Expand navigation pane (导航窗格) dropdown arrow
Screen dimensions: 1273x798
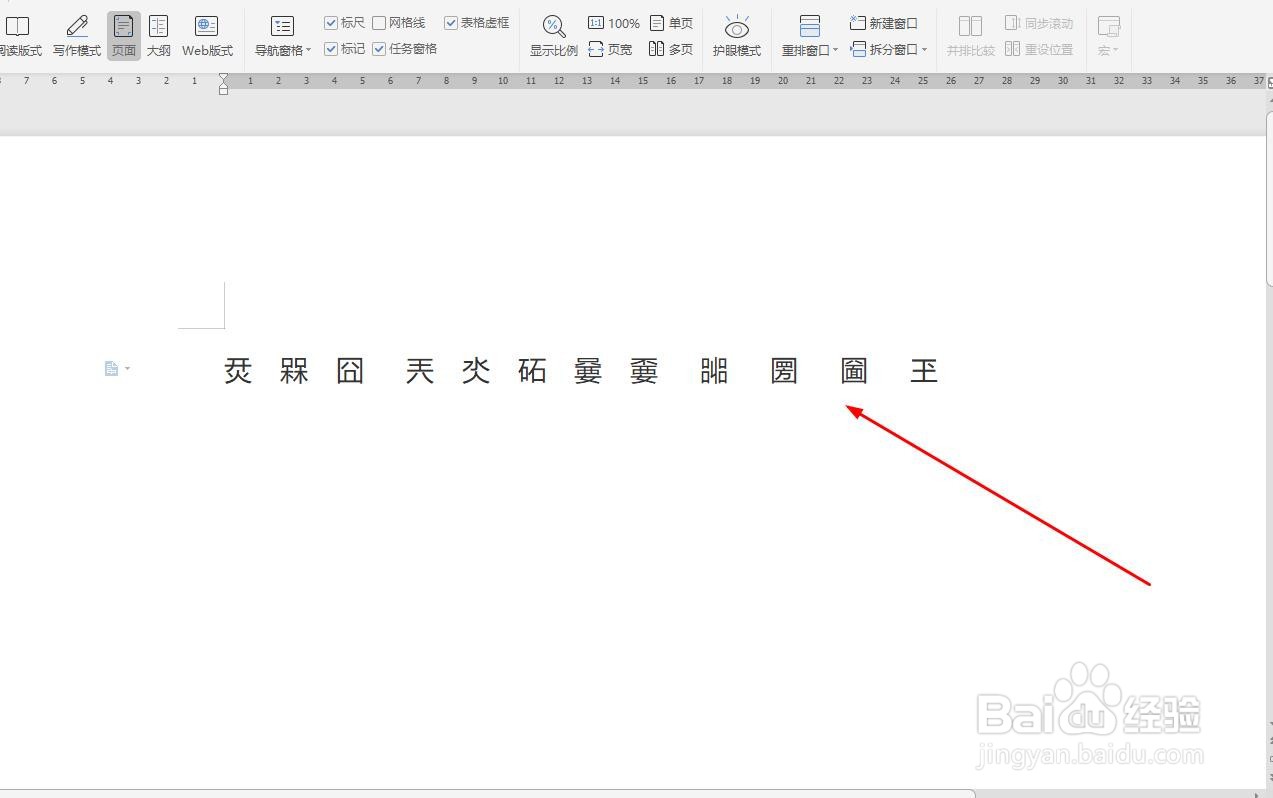(309, 50)
